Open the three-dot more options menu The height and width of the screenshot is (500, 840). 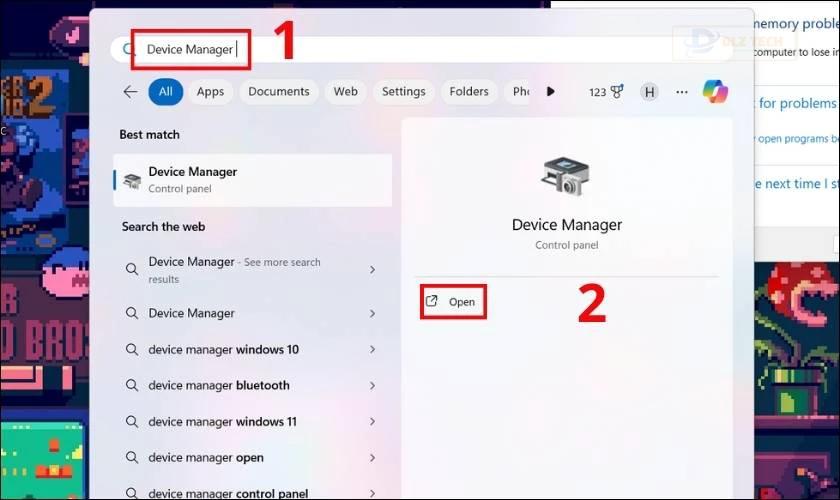pyautogui.click(x=681, y=92)
